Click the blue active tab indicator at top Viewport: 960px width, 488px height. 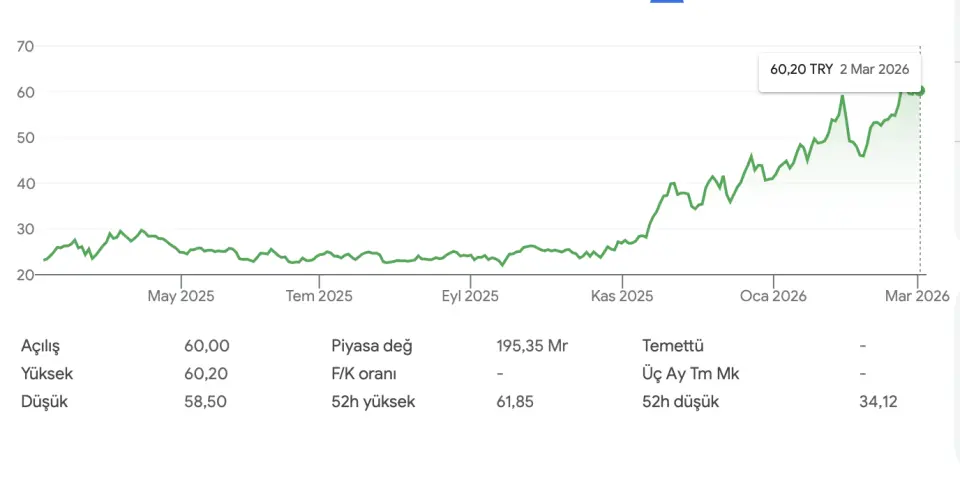(666, 2)
